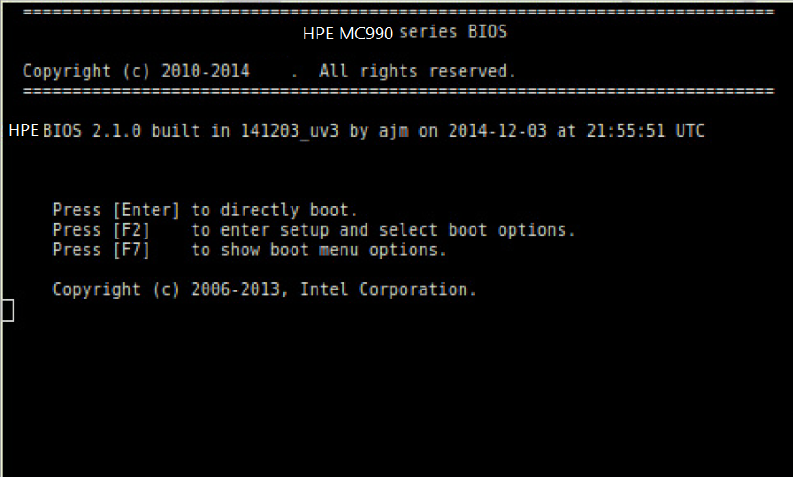Click the [F2] key label
The image size is (793, 477).
coord(131,230)
